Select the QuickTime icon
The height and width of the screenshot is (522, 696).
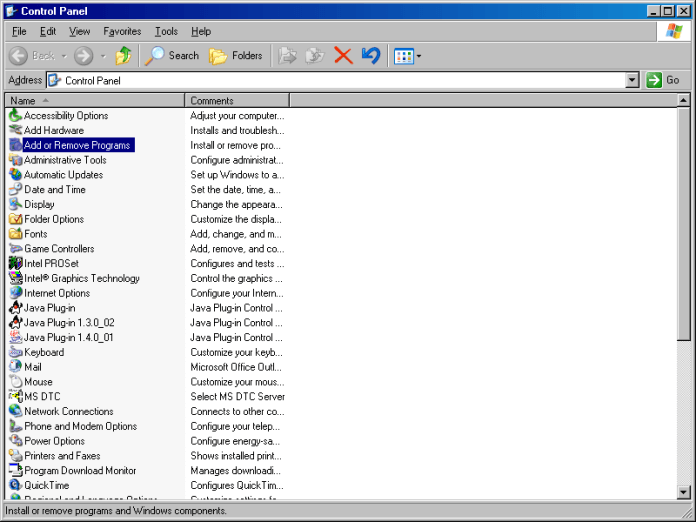pos(16,485)
